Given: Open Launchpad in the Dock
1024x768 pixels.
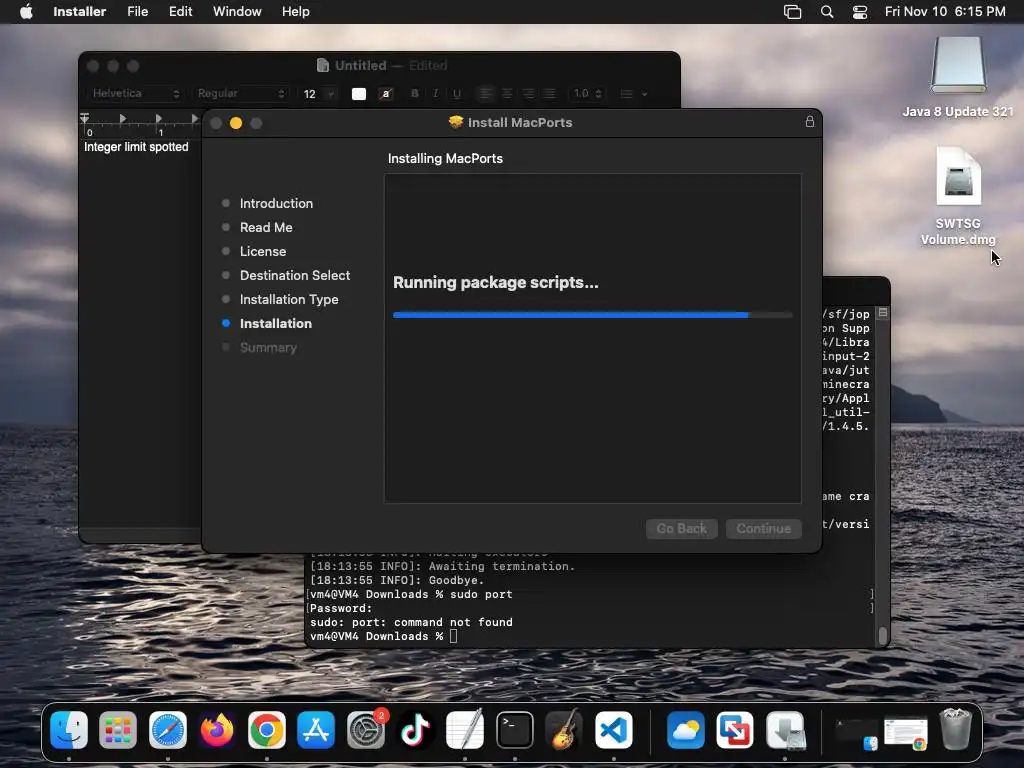Looking at the screenshot, I should coord(118,730).
